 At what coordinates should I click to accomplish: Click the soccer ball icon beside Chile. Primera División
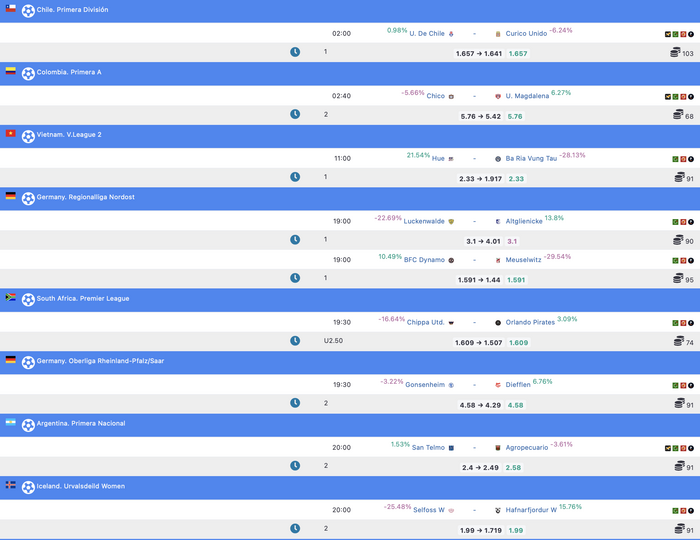(x=28, y=11)
